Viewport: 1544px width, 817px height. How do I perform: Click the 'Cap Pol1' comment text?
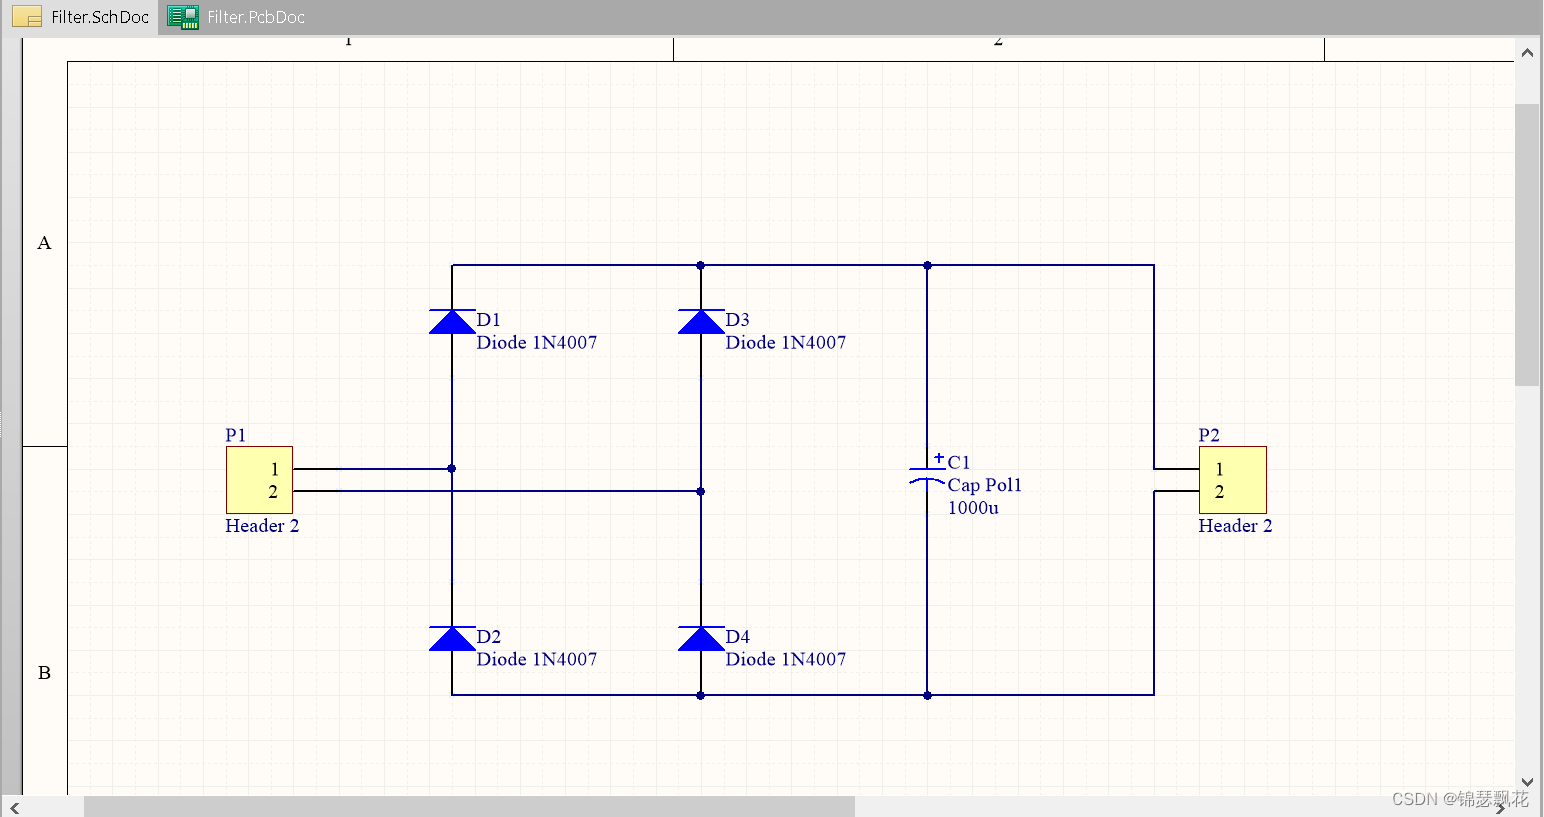pos(985,485)
